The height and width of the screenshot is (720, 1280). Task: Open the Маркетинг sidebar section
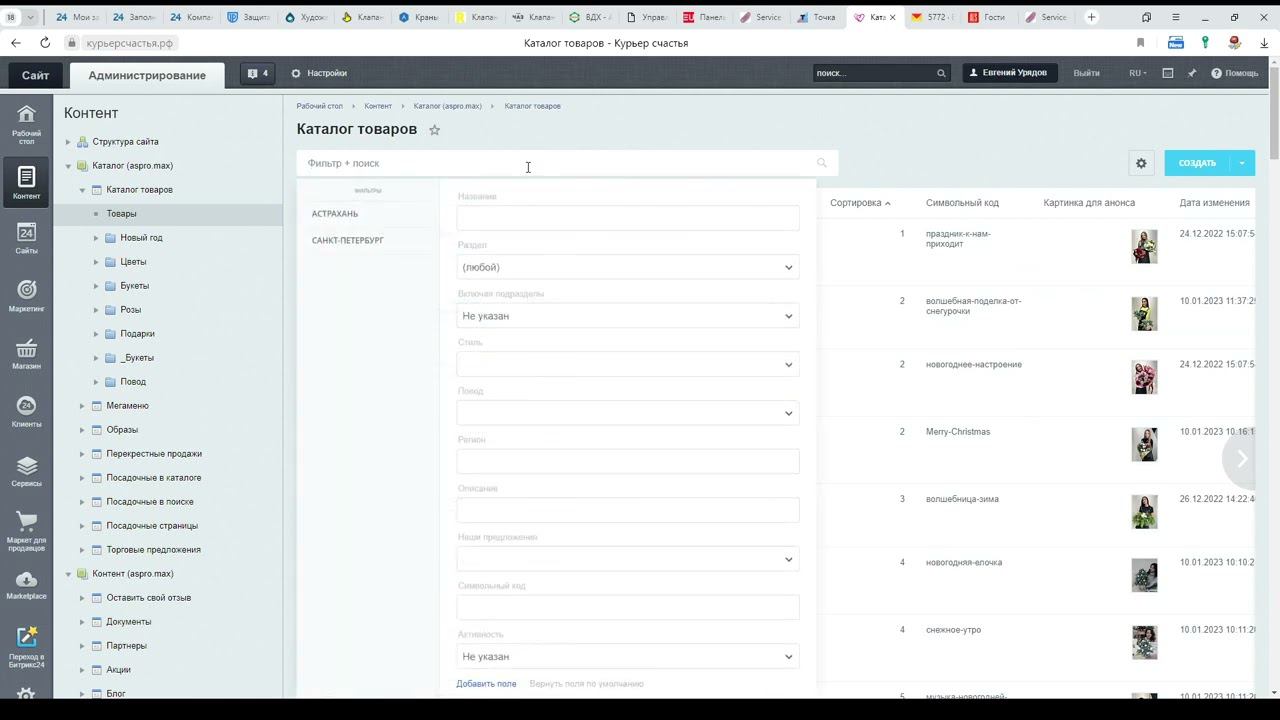click(26, 296)
